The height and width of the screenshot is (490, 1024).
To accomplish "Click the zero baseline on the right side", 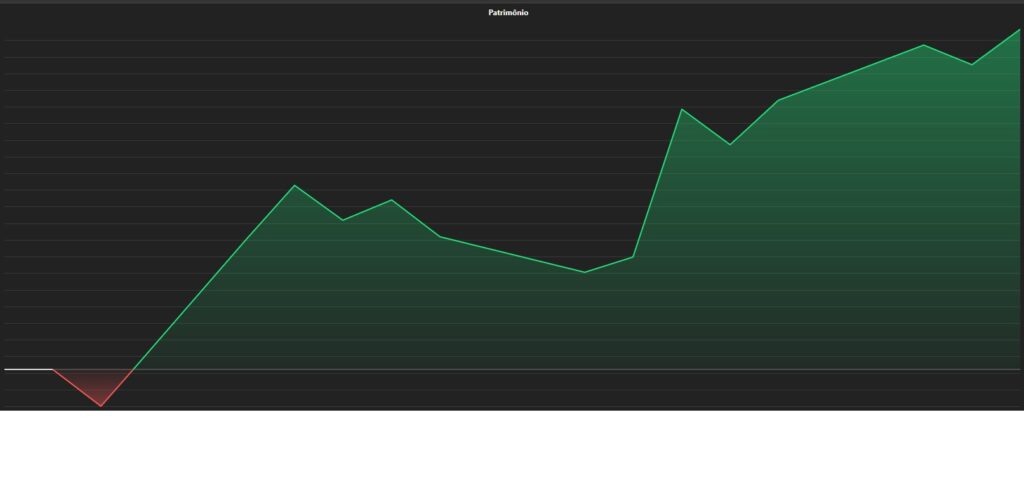I will (x=900, y=370).
